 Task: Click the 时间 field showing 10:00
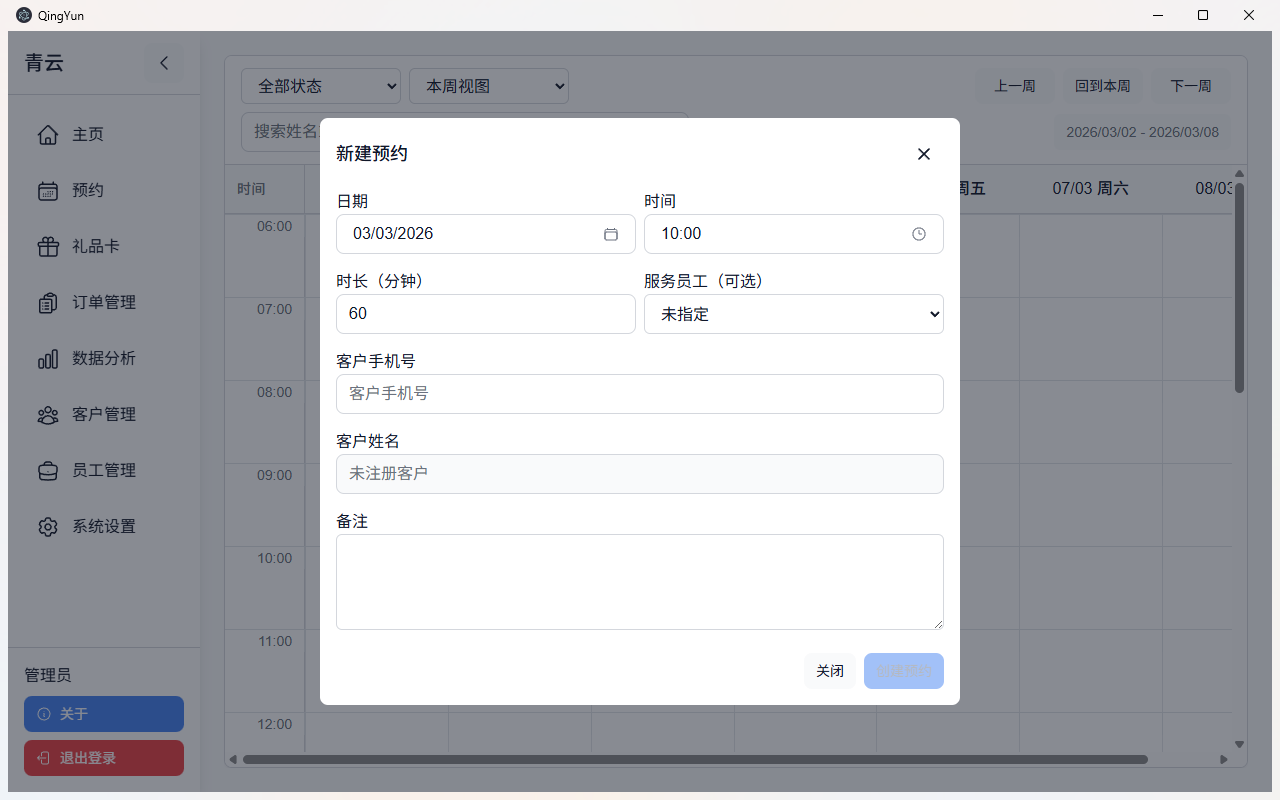tap(794, 234)
